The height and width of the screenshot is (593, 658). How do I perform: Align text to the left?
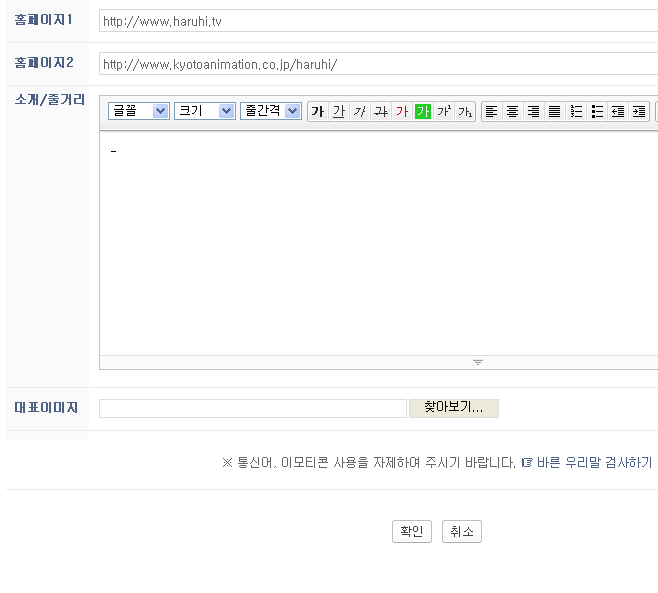492,111
